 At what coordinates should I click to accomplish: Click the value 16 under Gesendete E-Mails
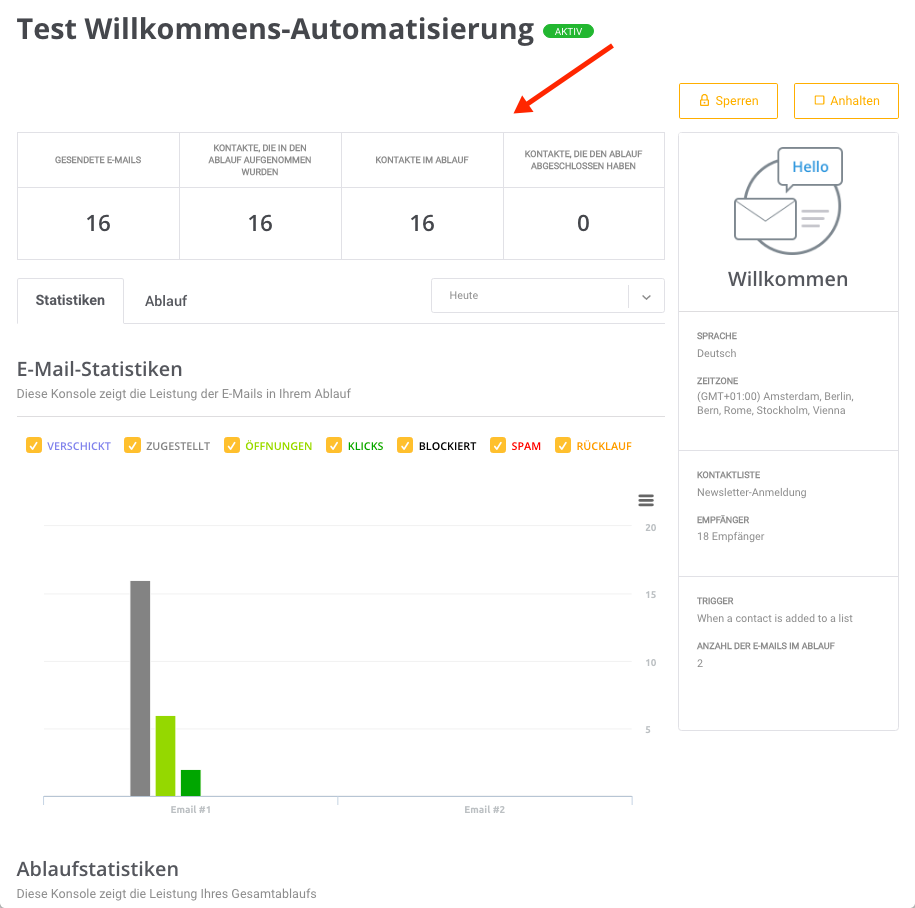pyautogui.click(x=98, y=223)
